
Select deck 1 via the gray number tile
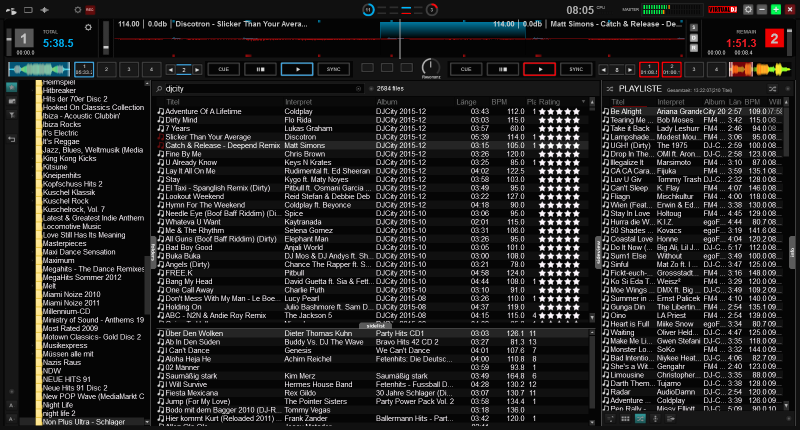[x=24, y=38]
